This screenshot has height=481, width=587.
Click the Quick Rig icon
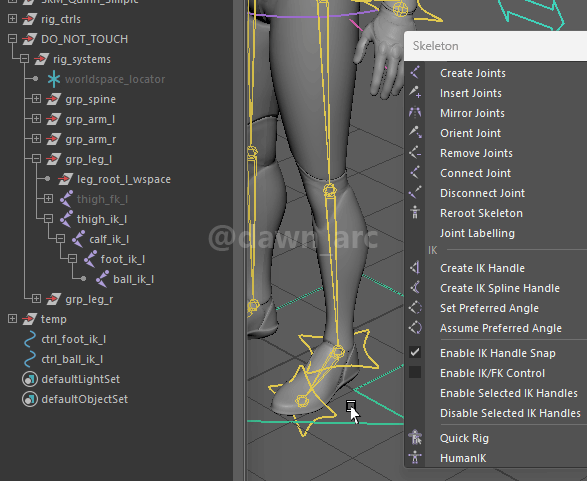(x=415, y=438)
